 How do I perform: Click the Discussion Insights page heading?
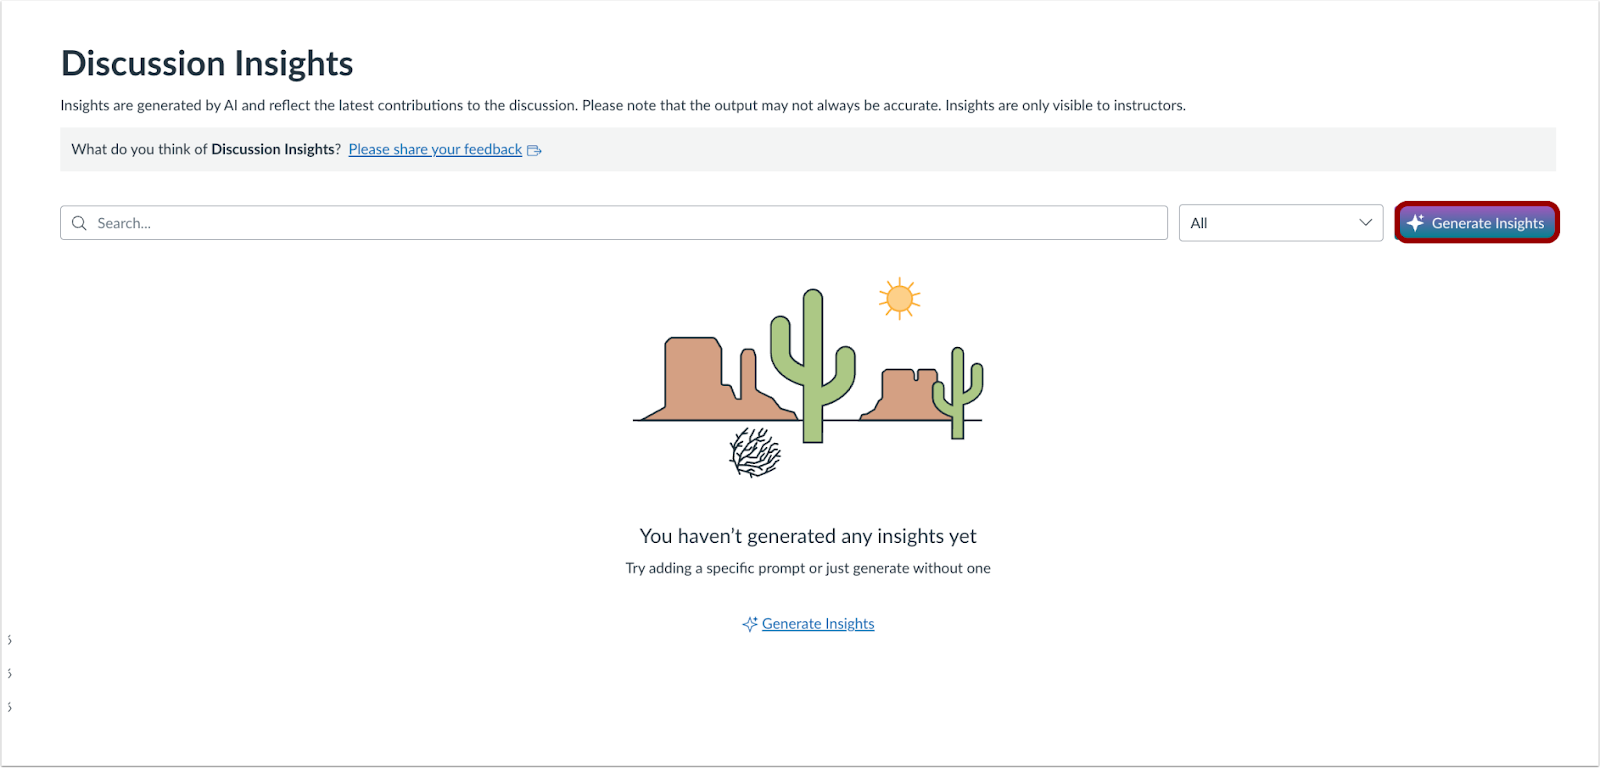(x=207, y=63)
